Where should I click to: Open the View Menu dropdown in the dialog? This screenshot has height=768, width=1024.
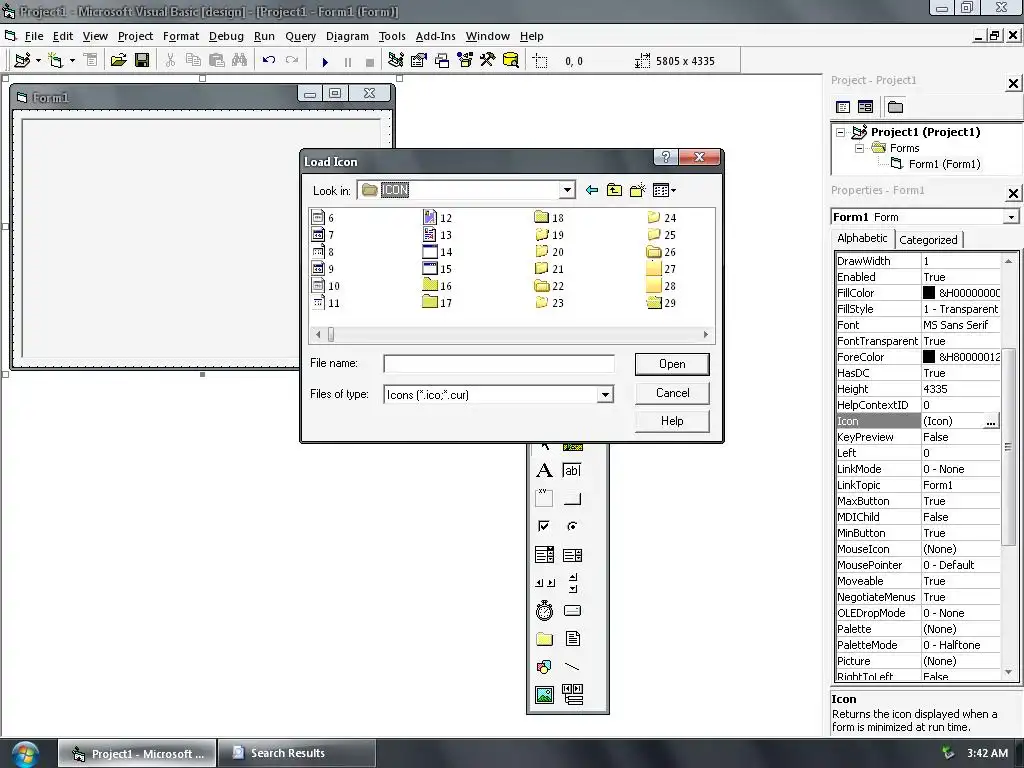[x=665, y=190]
